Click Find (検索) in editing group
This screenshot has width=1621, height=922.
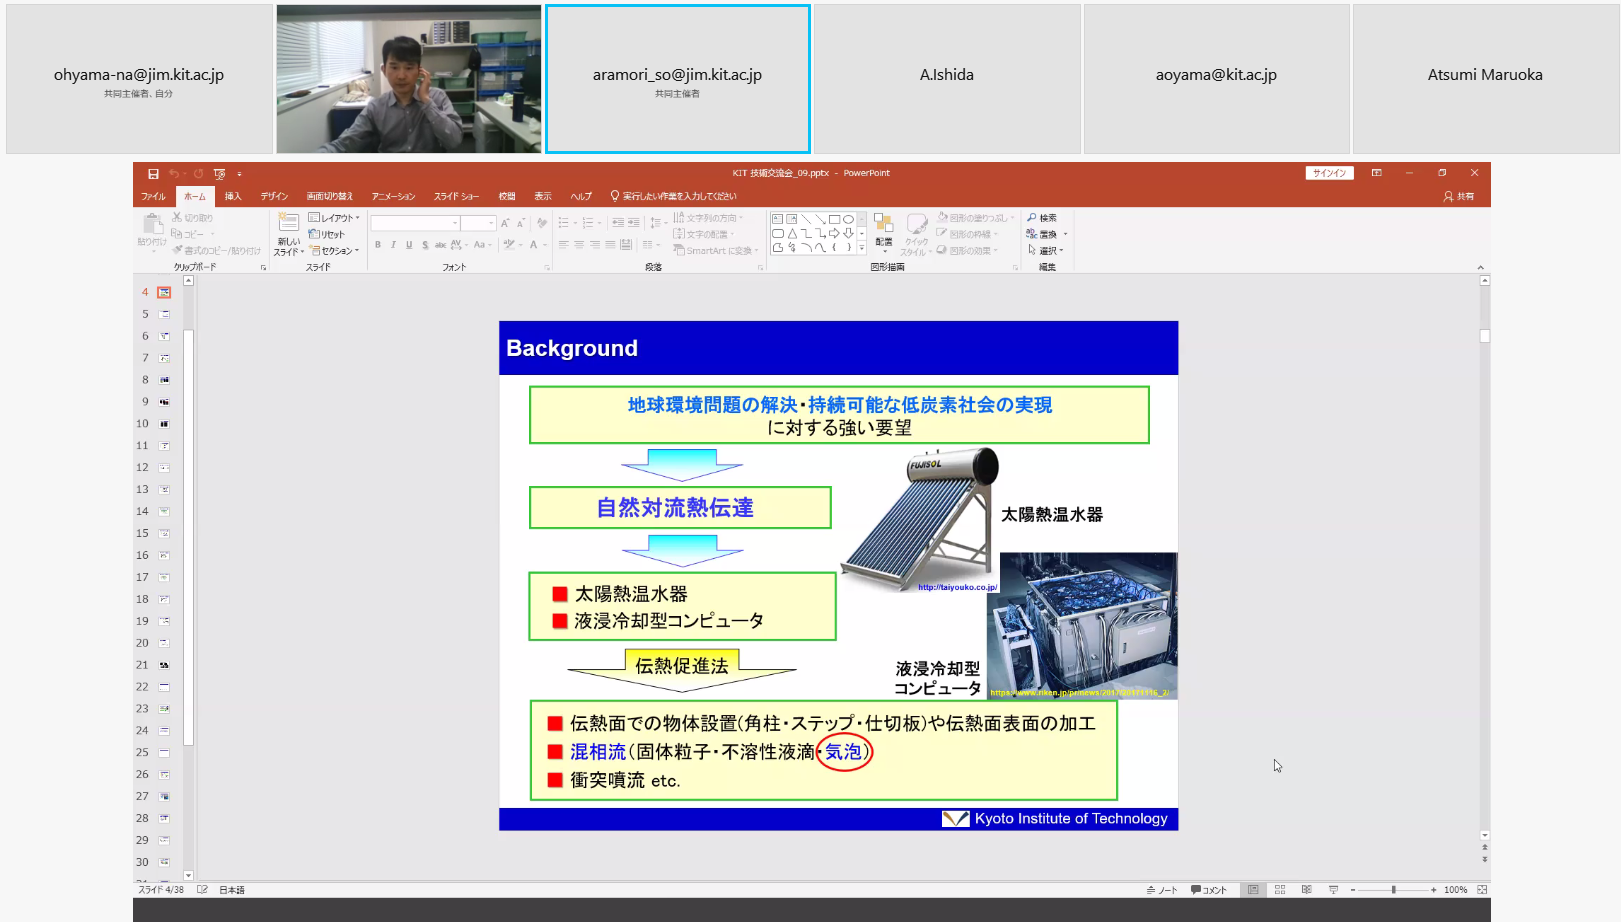pos(1042,218)
